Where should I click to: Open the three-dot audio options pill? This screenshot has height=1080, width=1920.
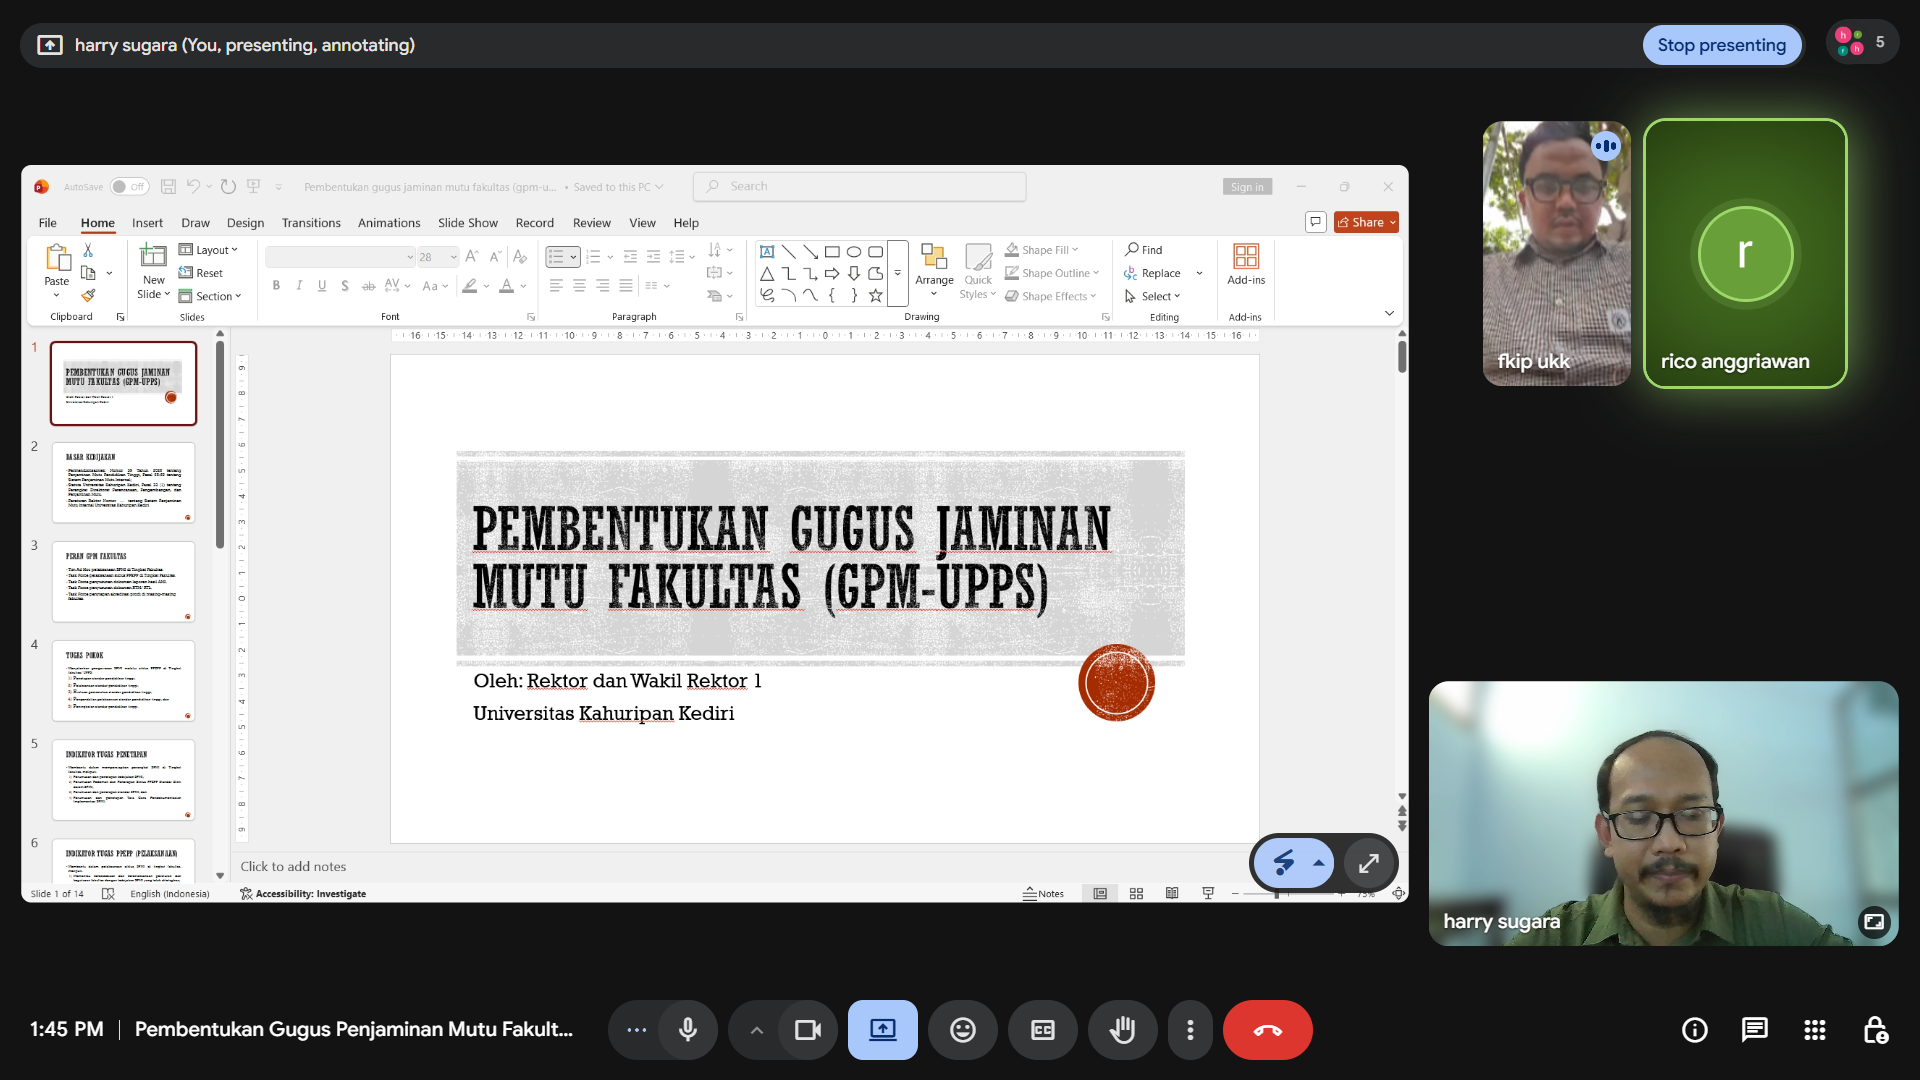[x=636, y=1030]
